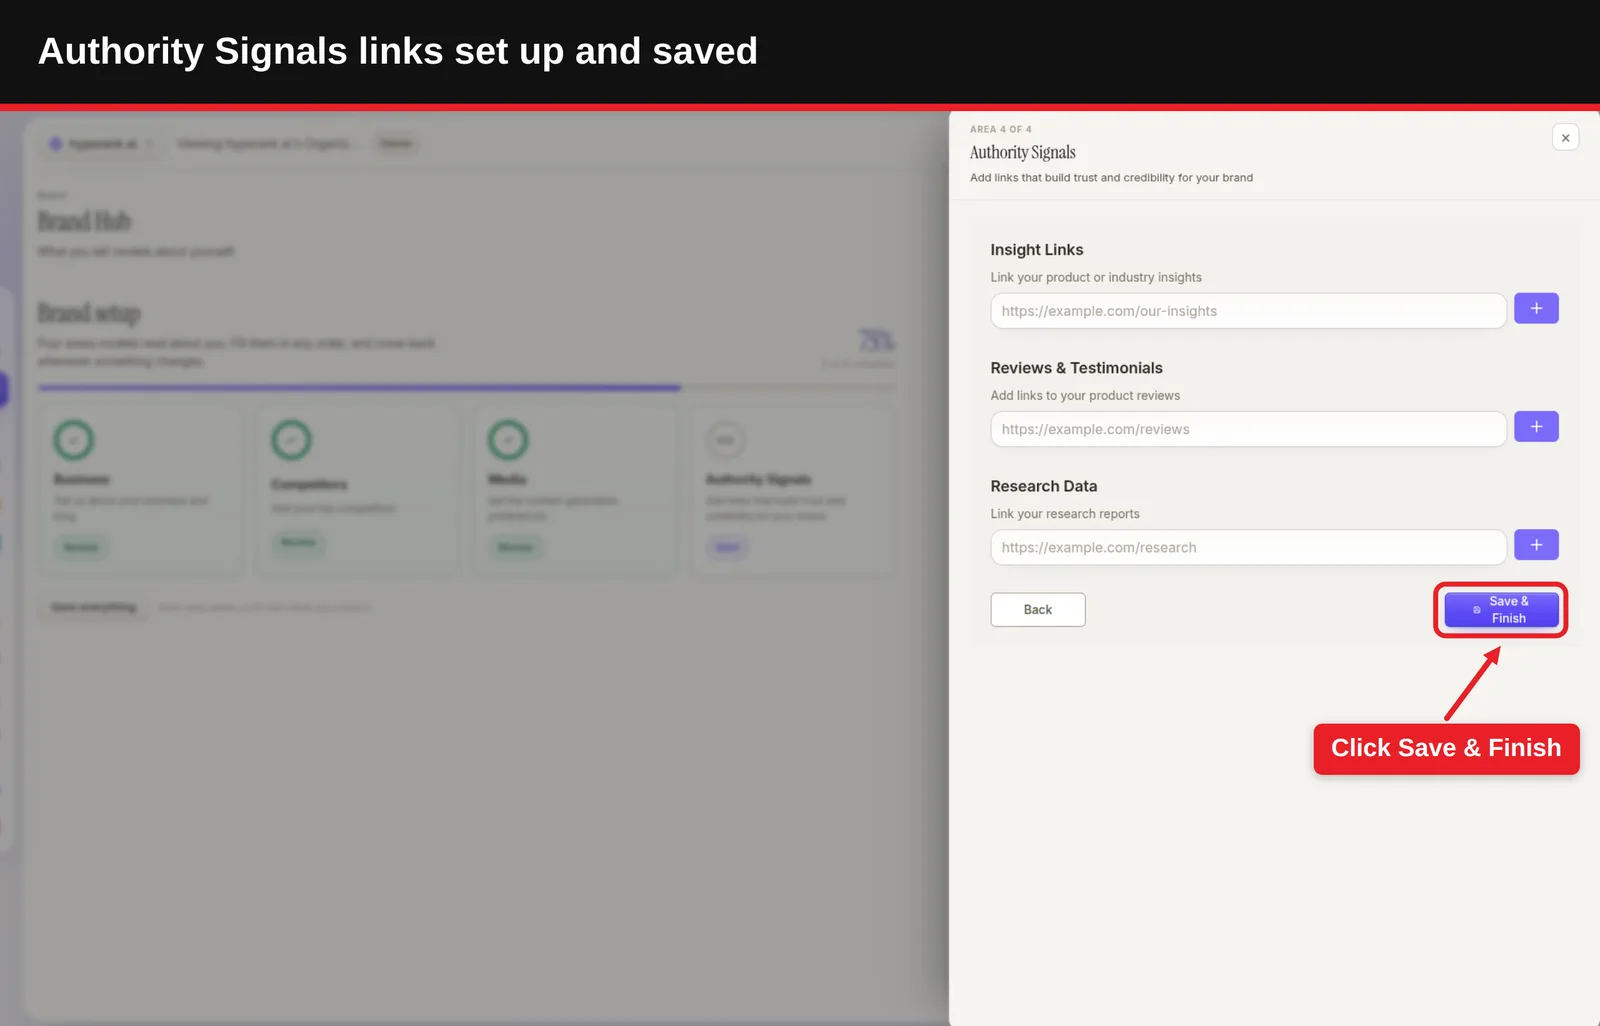The height and width of the screenshot is (1026, 1600).
Task: Select 'Link your product or industry insights' text
Action: click(1096, 278)
